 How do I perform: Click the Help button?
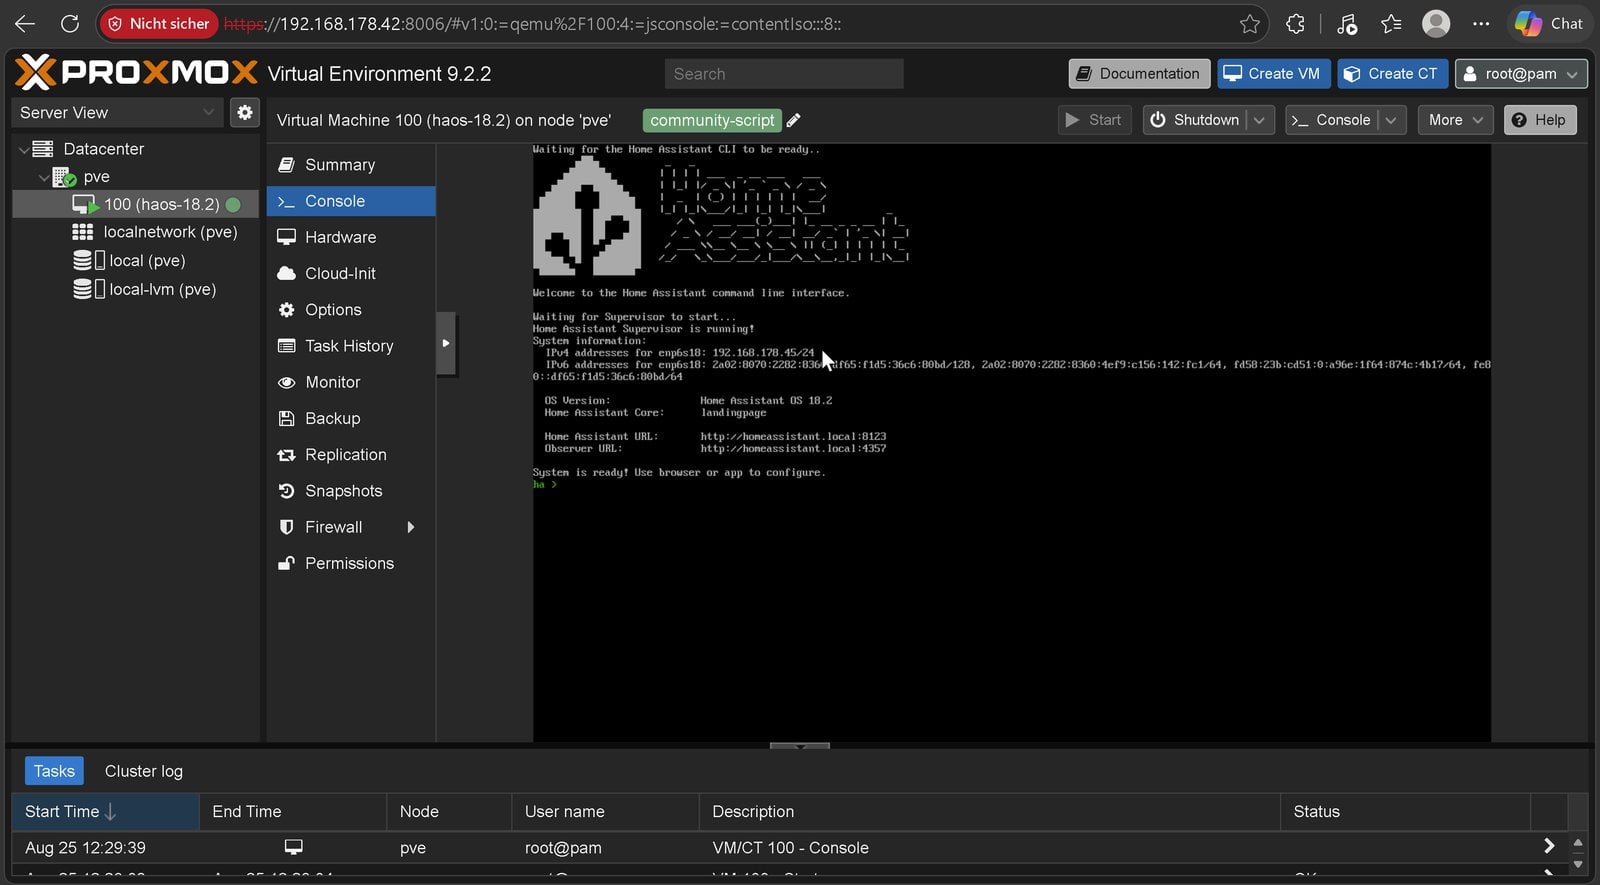pos(1540,120)
